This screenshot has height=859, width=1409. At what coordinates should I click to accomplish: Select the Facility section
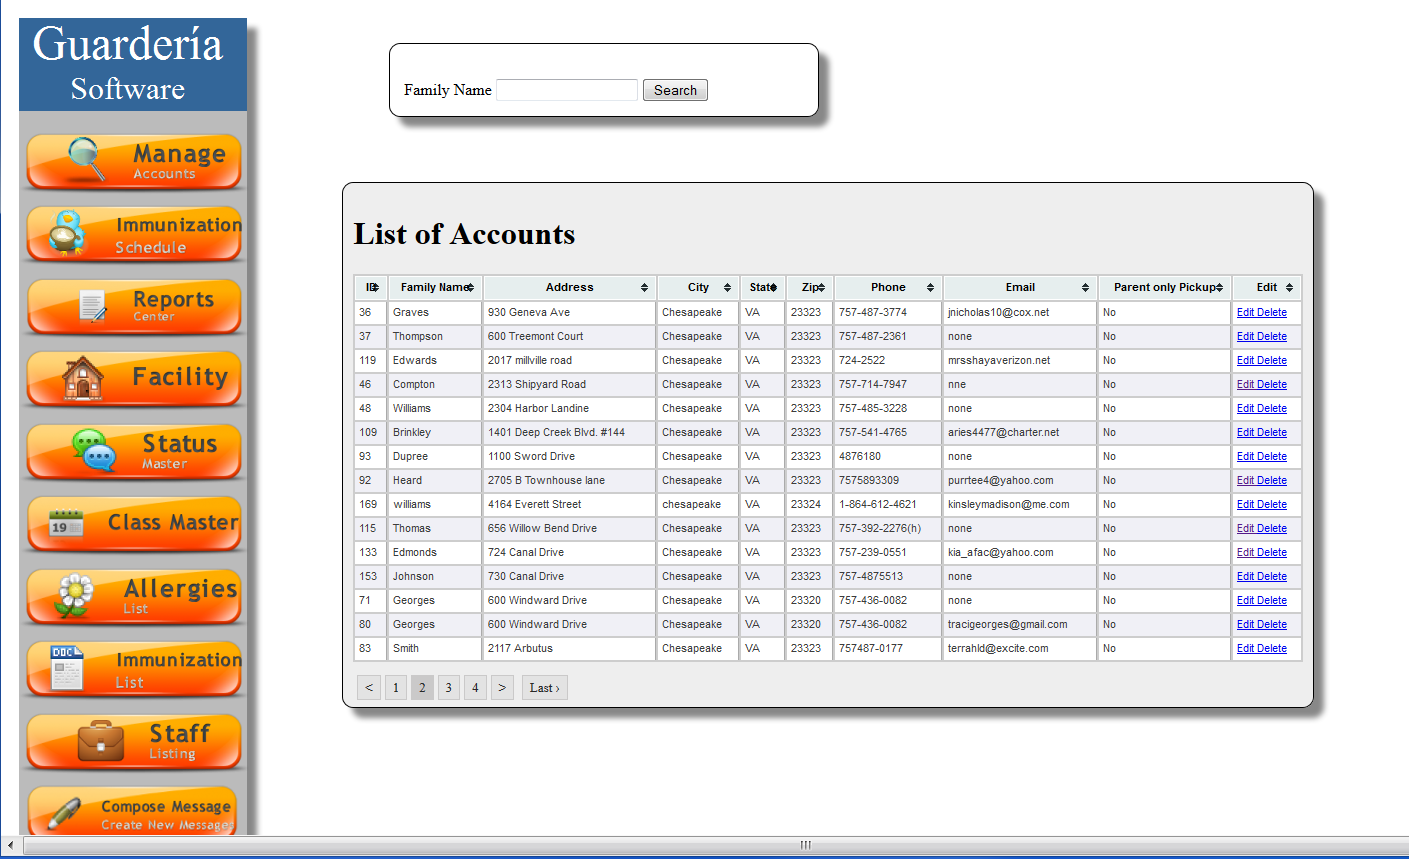pos(133,379)
